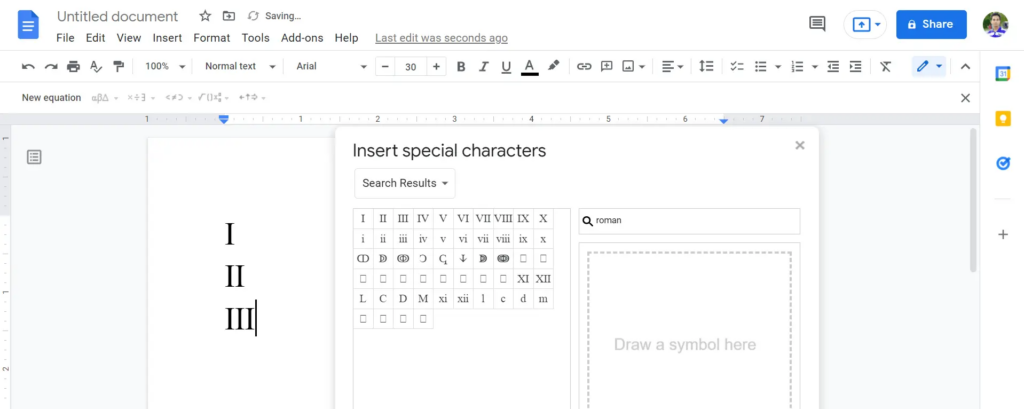Open Google Keep in the side panel
Viewport: 1024px width, 409px height.
click(1003, 118)
